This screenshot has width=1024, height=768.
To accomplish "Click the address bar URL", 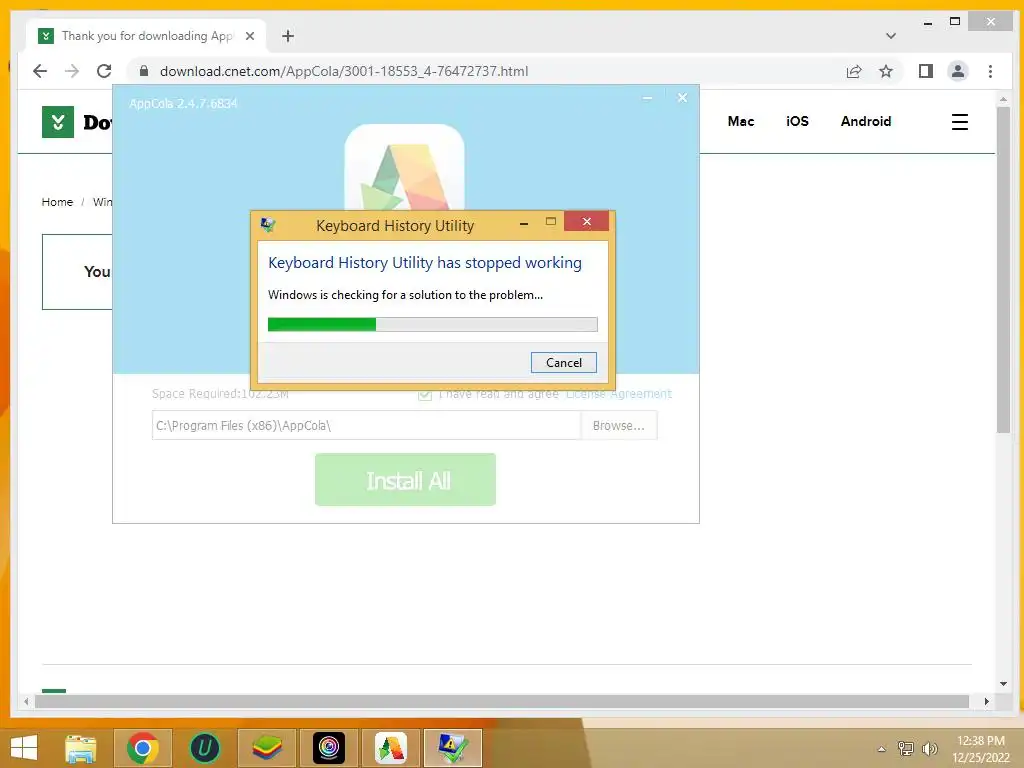I will pyautogui.click(x=344, y=71).
